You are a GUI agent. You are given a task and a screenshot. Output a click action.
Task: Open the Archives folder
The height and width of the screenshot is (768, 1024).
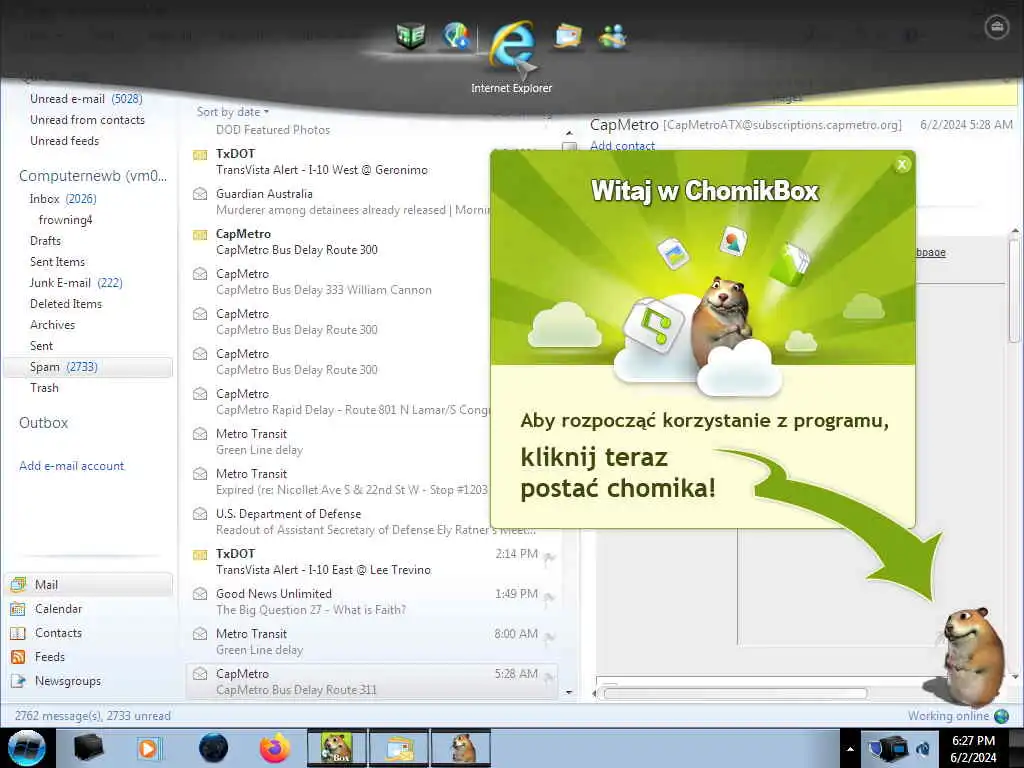[x=52, y=325]
